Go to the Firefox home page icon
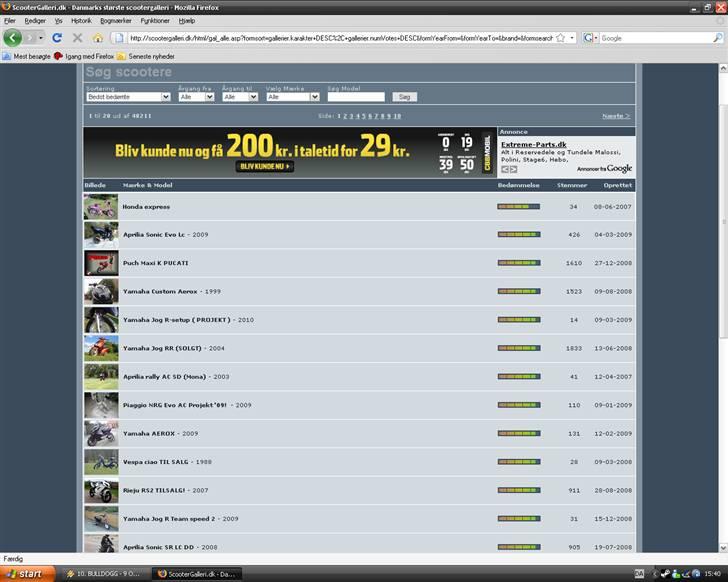 click(97, 38)
